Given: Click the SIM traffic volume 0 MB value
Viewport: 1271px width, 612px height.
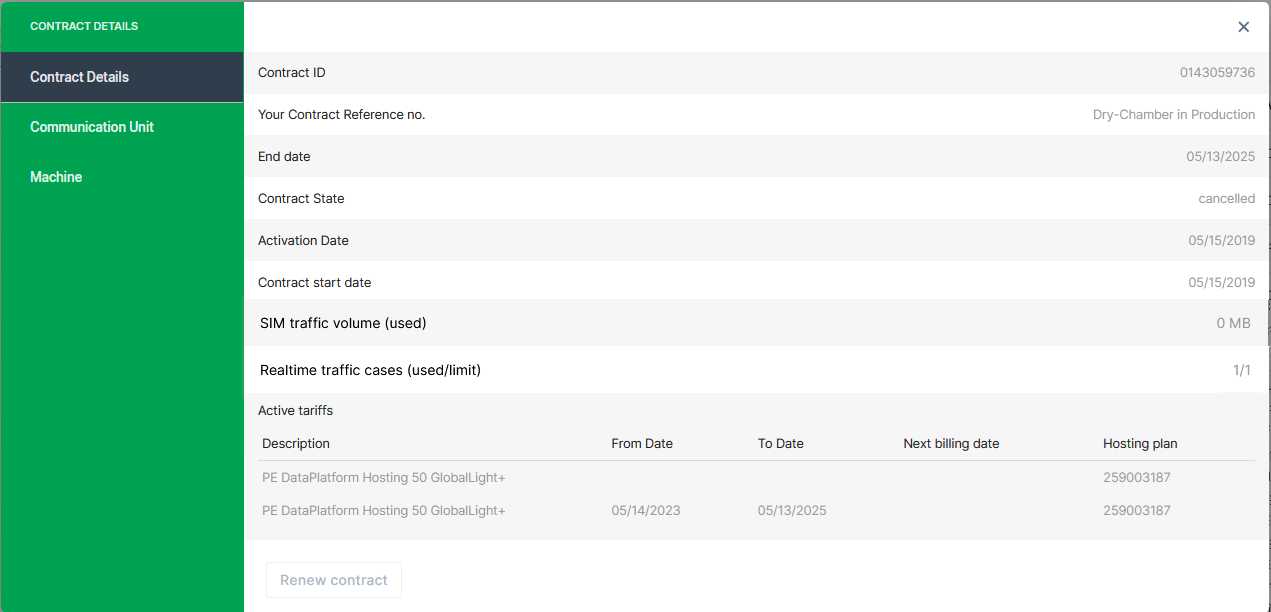Looking at the screenshot, I should point(1233,323).
